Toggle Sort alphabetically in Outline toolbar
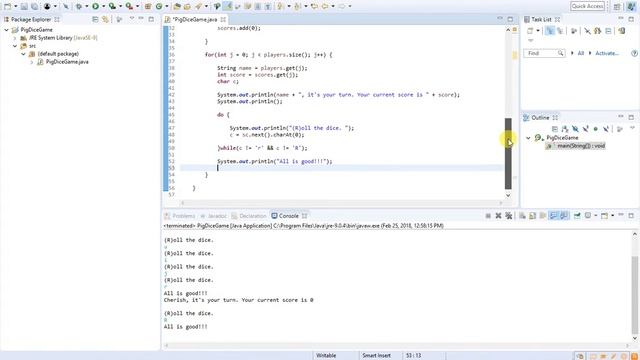 [x=565, y=129]
